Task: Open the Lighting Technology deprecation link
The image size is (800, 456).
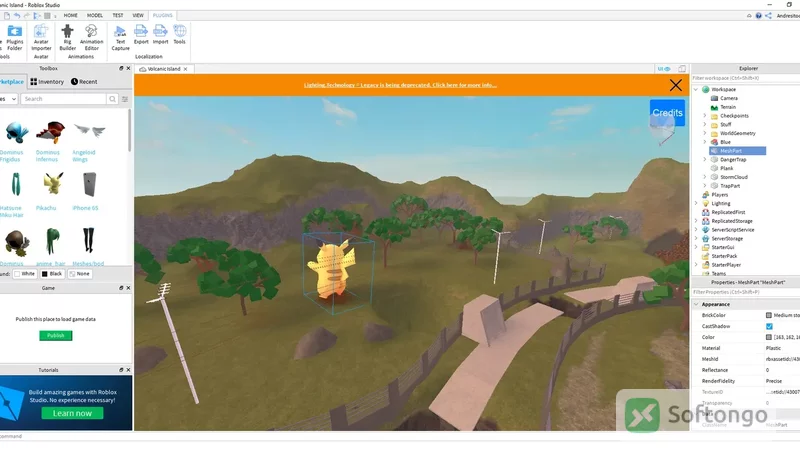Action: [x=400, y=85]
